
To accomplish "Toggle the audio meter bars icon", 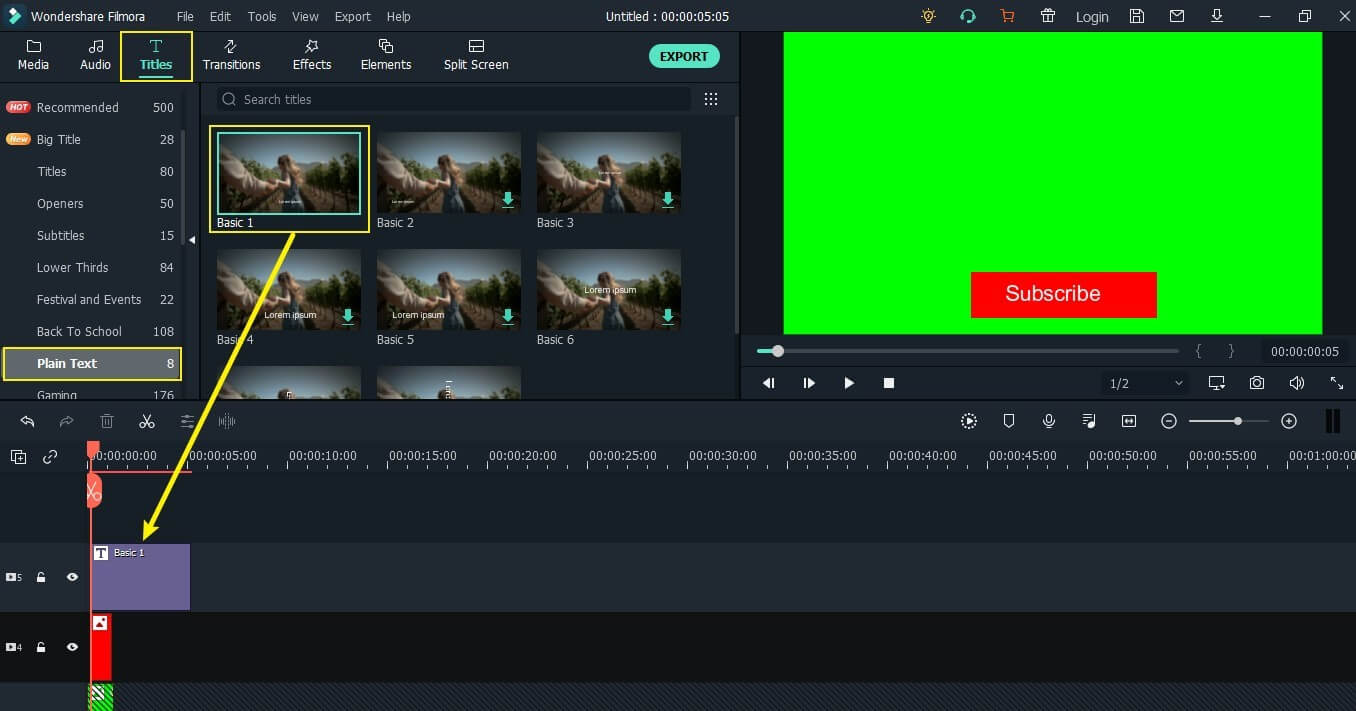I will point(1332,421).
